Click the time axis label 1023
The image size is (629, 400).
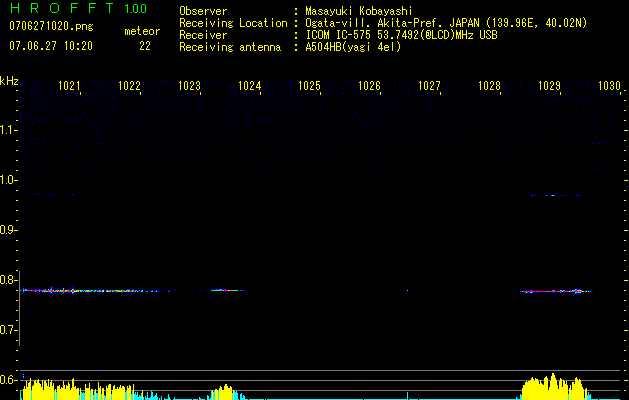click(189, 86)
